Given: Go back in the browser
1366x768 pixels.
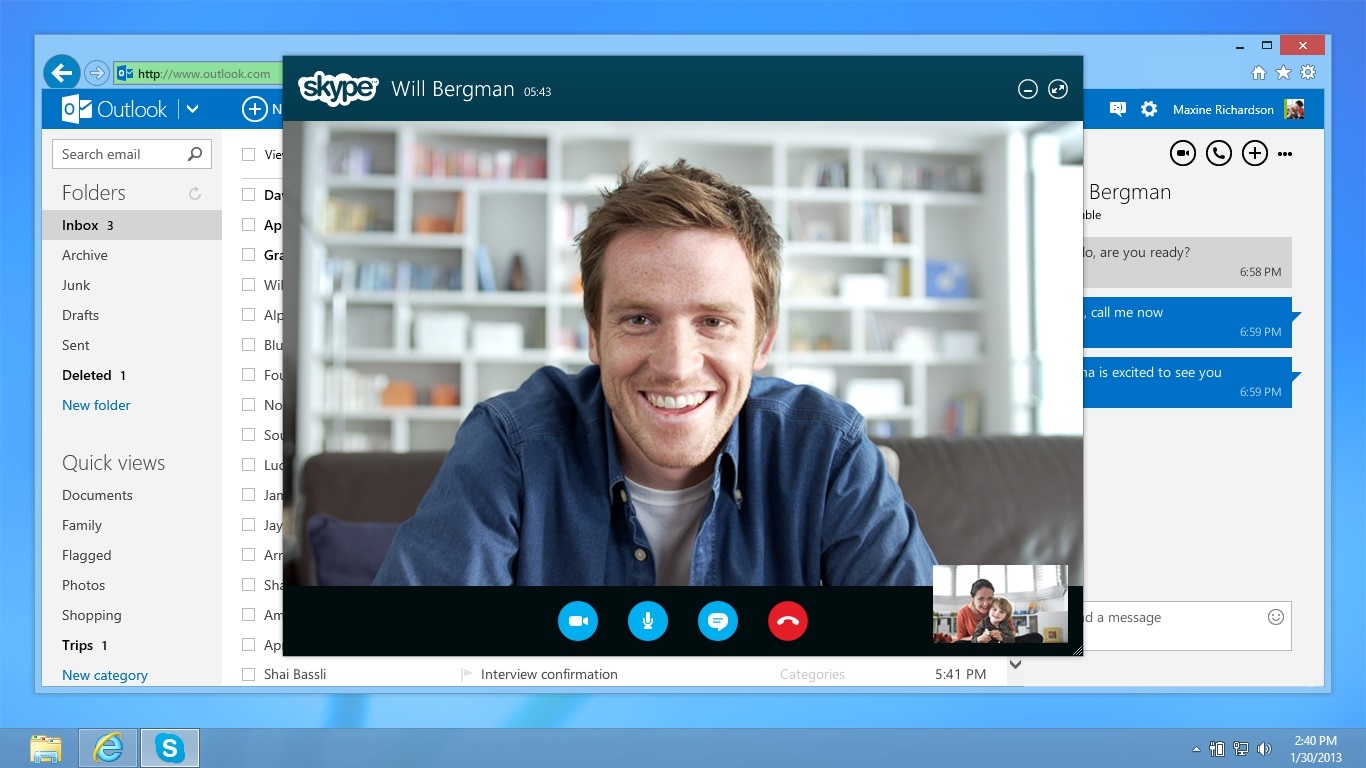Looking at the screenshot, I should (62, 72).
